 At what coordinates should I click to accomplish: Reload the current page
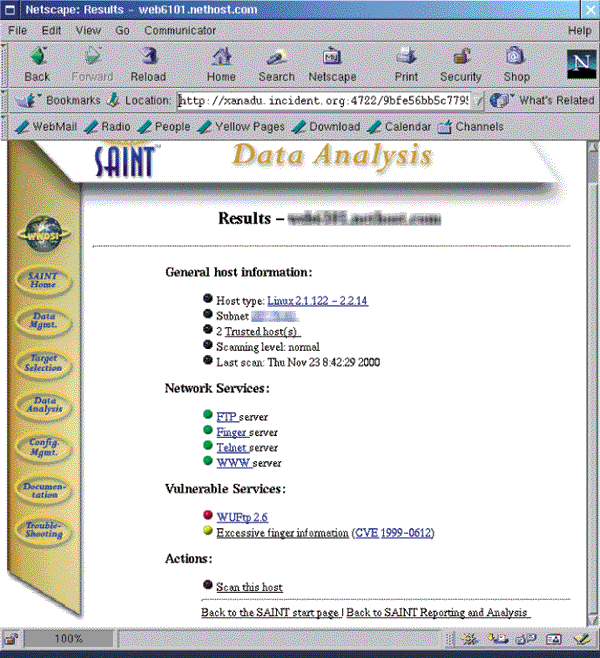pyautogui.click(x=148, y=63)
